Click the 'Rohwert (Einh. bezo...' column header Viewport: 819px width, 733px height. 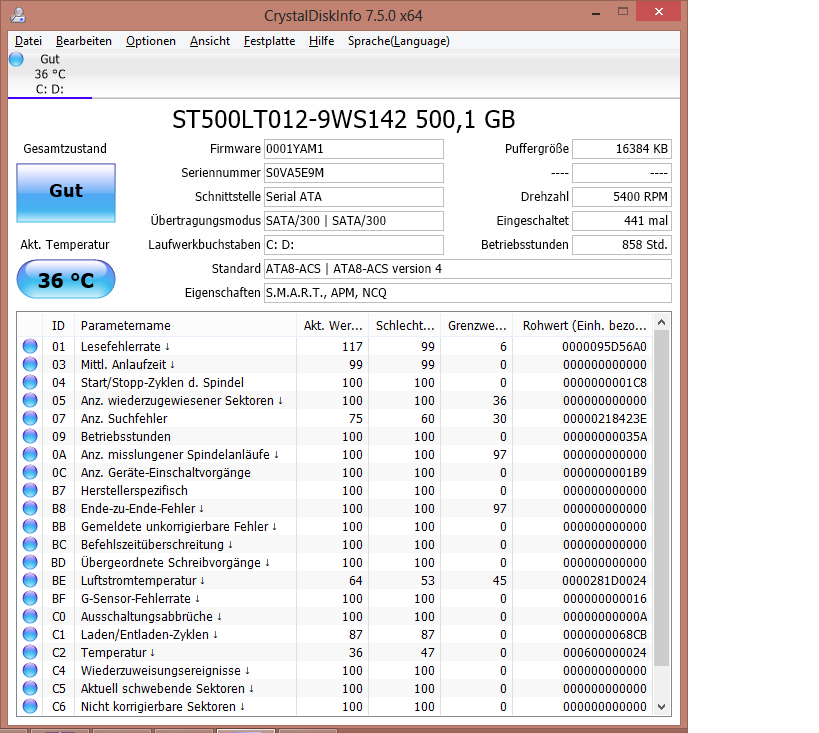coord(583,325)
